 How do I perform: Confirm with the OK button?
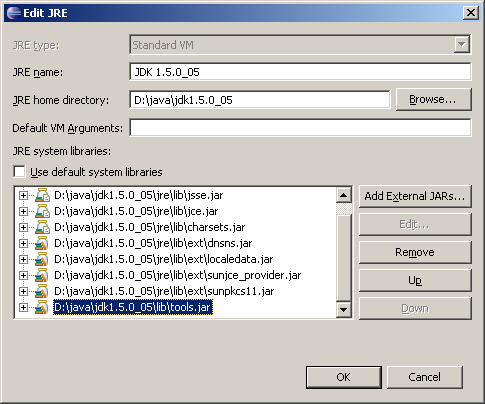(344, 377)
